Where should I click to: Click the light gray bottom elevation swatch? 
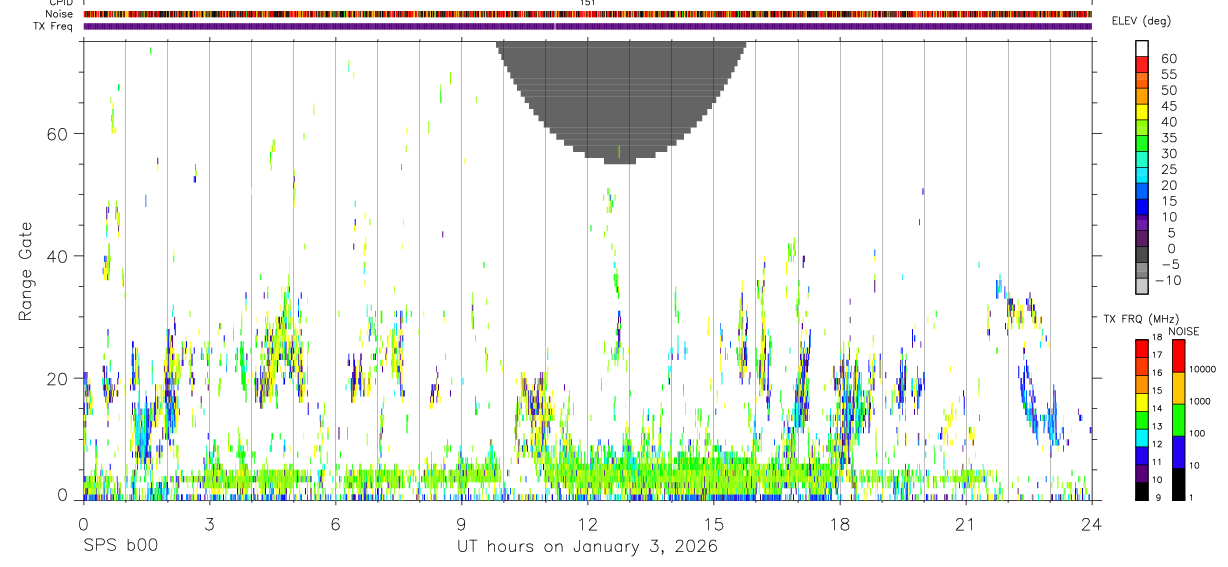pyautogui.click(x=1142, y=287)
